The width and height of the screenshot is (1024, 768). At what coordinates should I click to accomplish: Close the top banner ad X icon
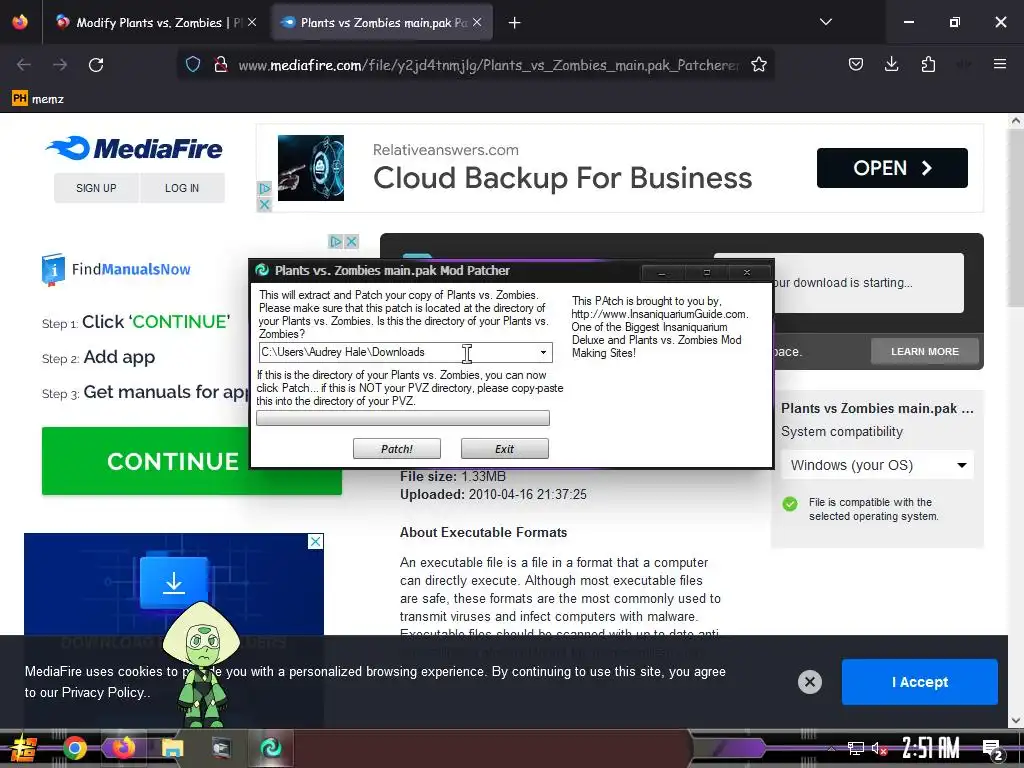[x=264, y=205]
